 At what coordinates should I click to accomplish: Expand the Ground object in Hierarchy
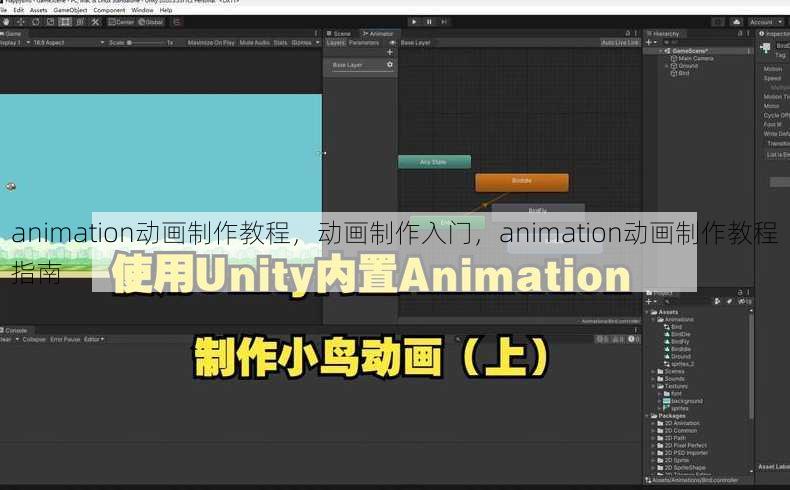click(x=667, y=66)
